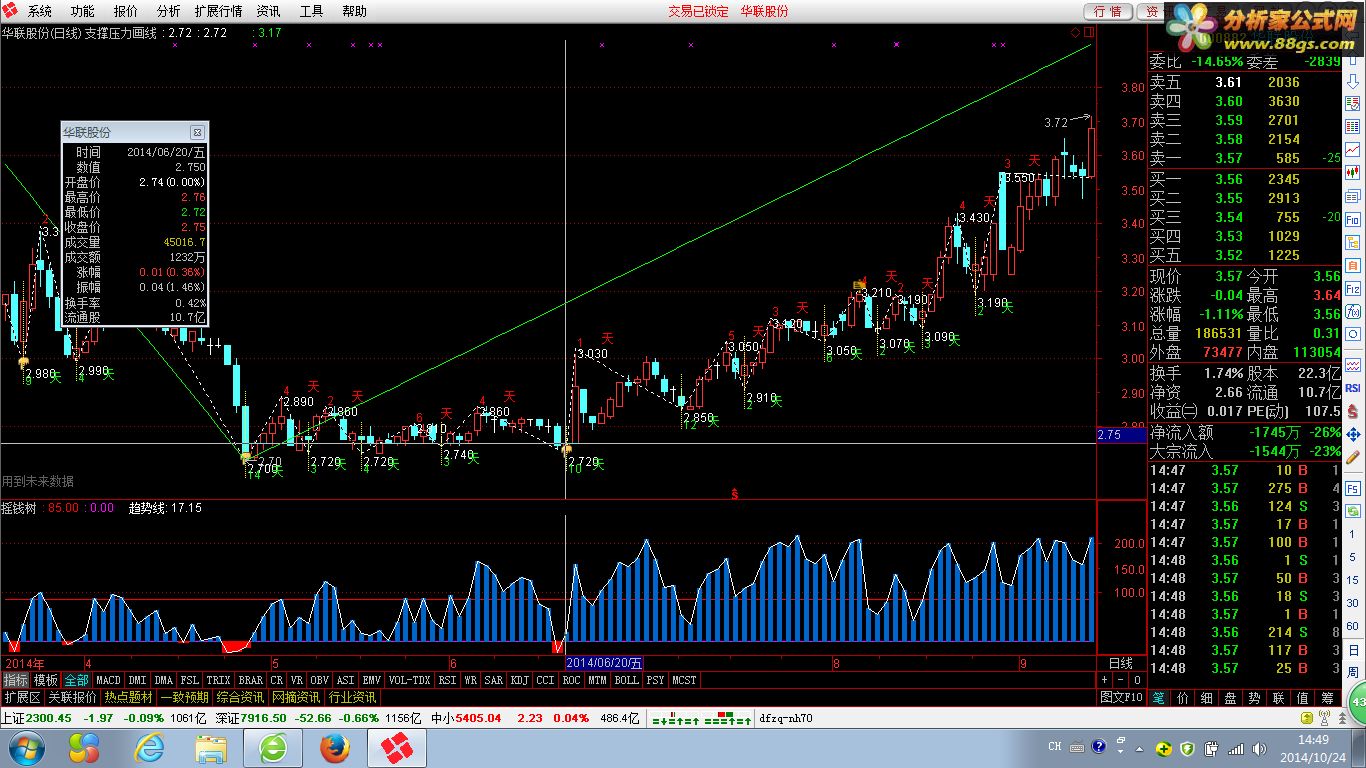Screen dimensions: 1366x768
Task: Select the blue four-way move arrows icon
Action: (1352, 434)
